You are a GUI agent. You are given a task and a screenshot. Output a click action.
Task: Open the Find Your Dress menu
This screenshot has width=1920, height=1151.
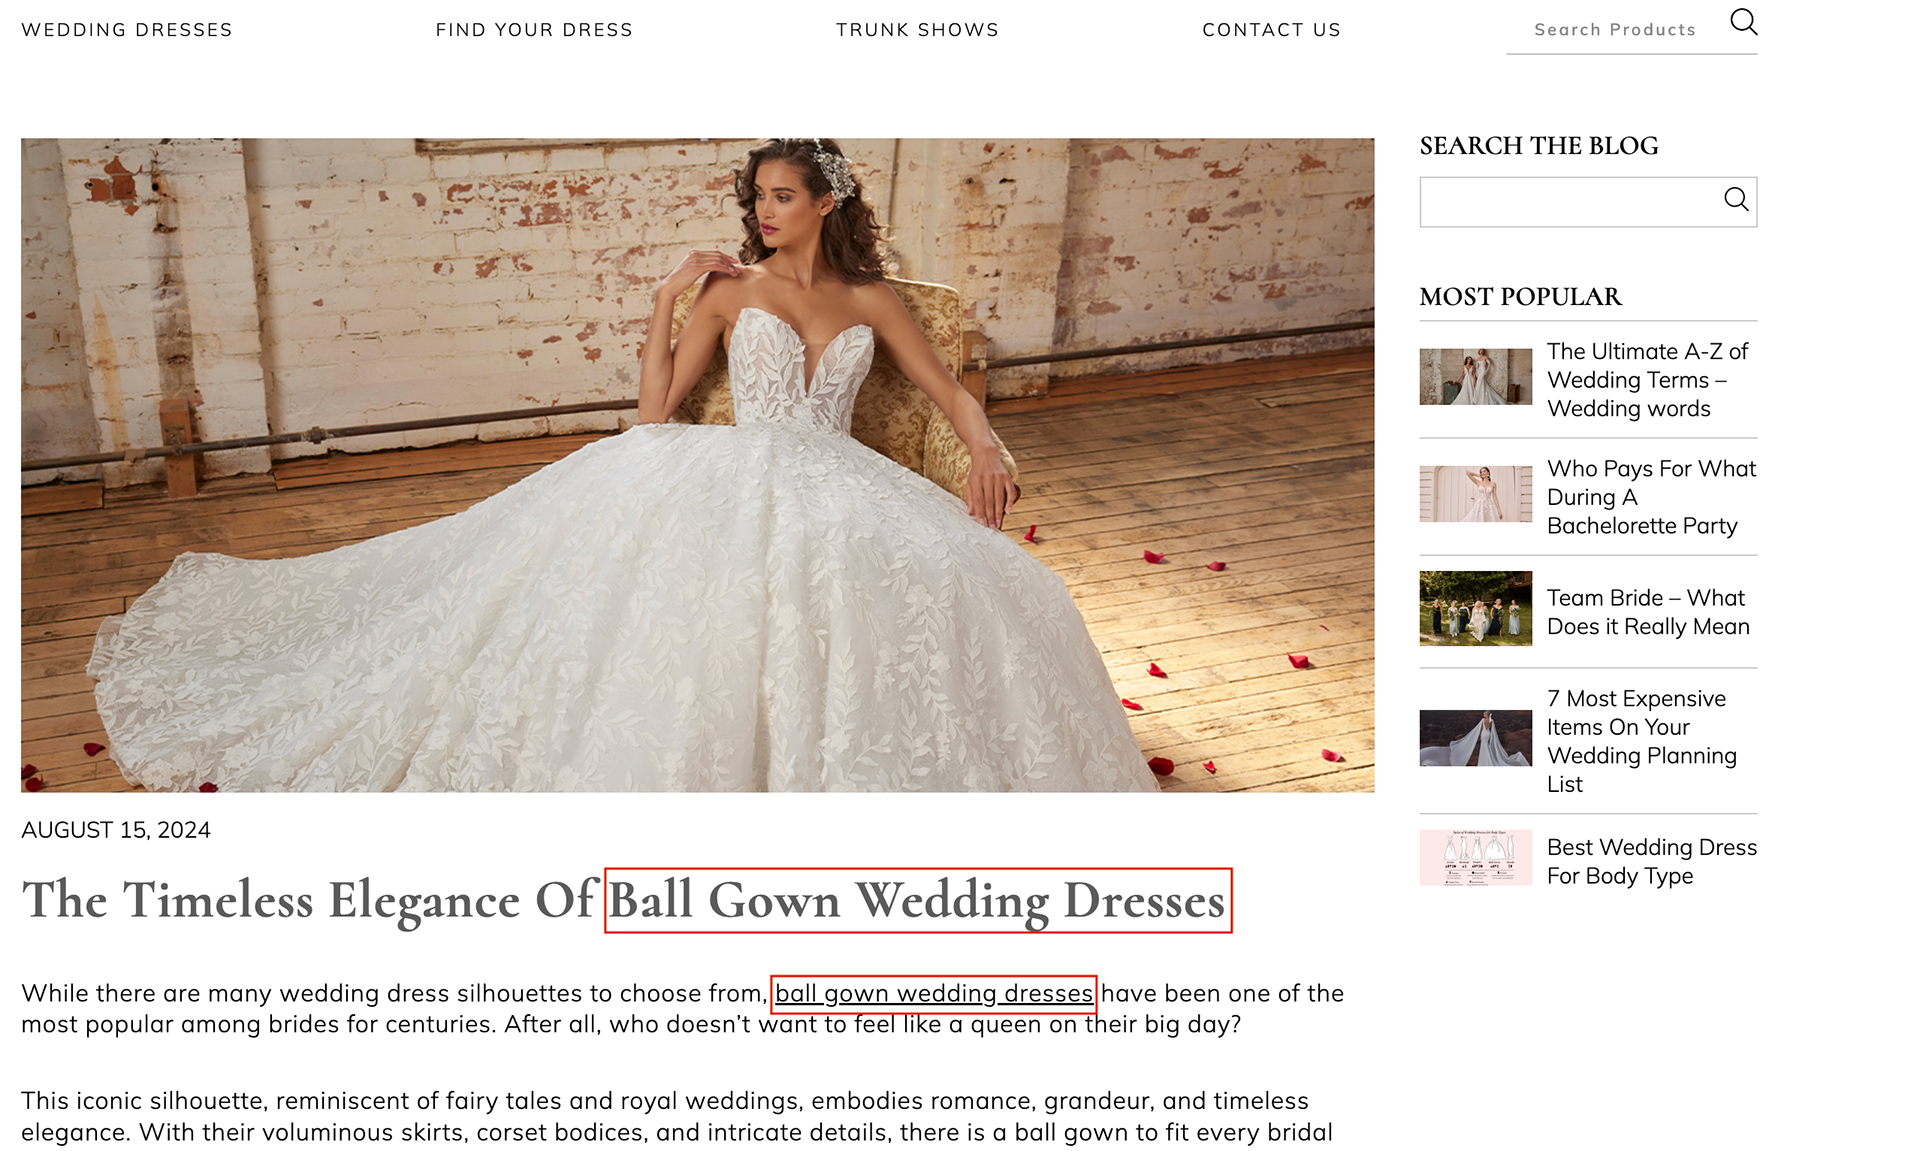click(534, 30)
